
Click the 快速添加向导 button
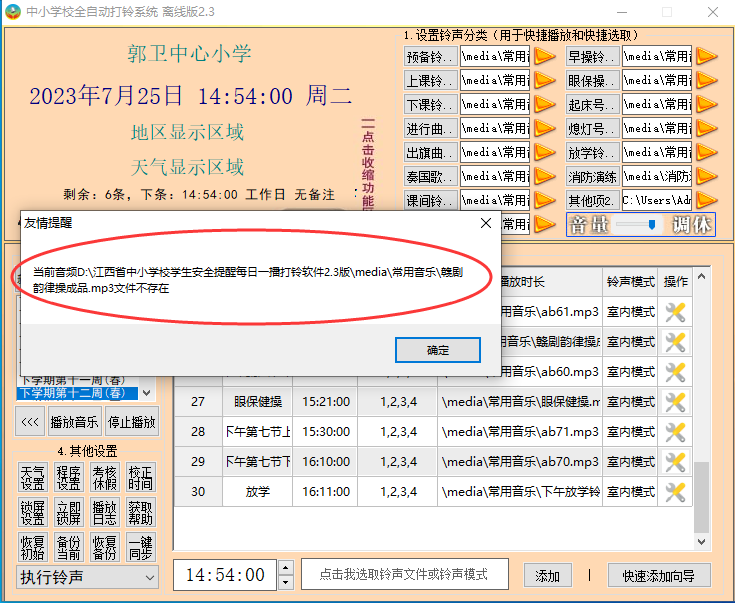[659, 575]
